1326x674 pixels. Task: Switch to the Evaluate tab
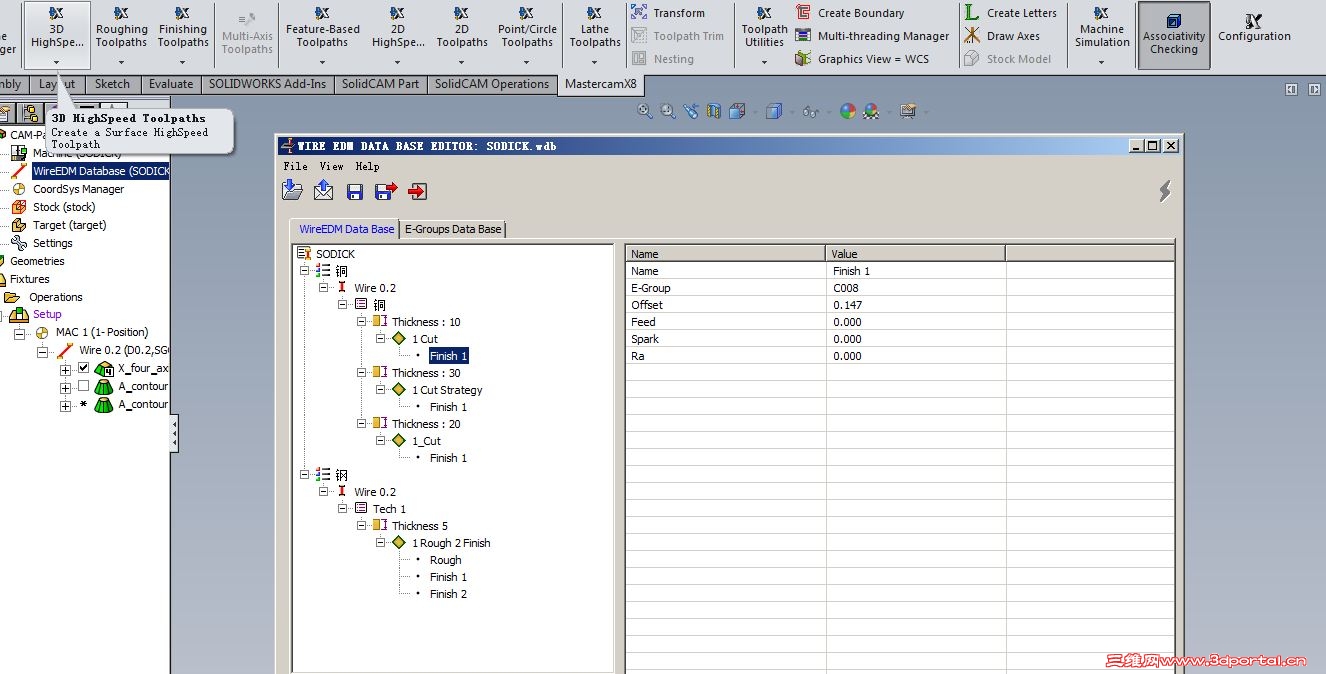point(171,84)
